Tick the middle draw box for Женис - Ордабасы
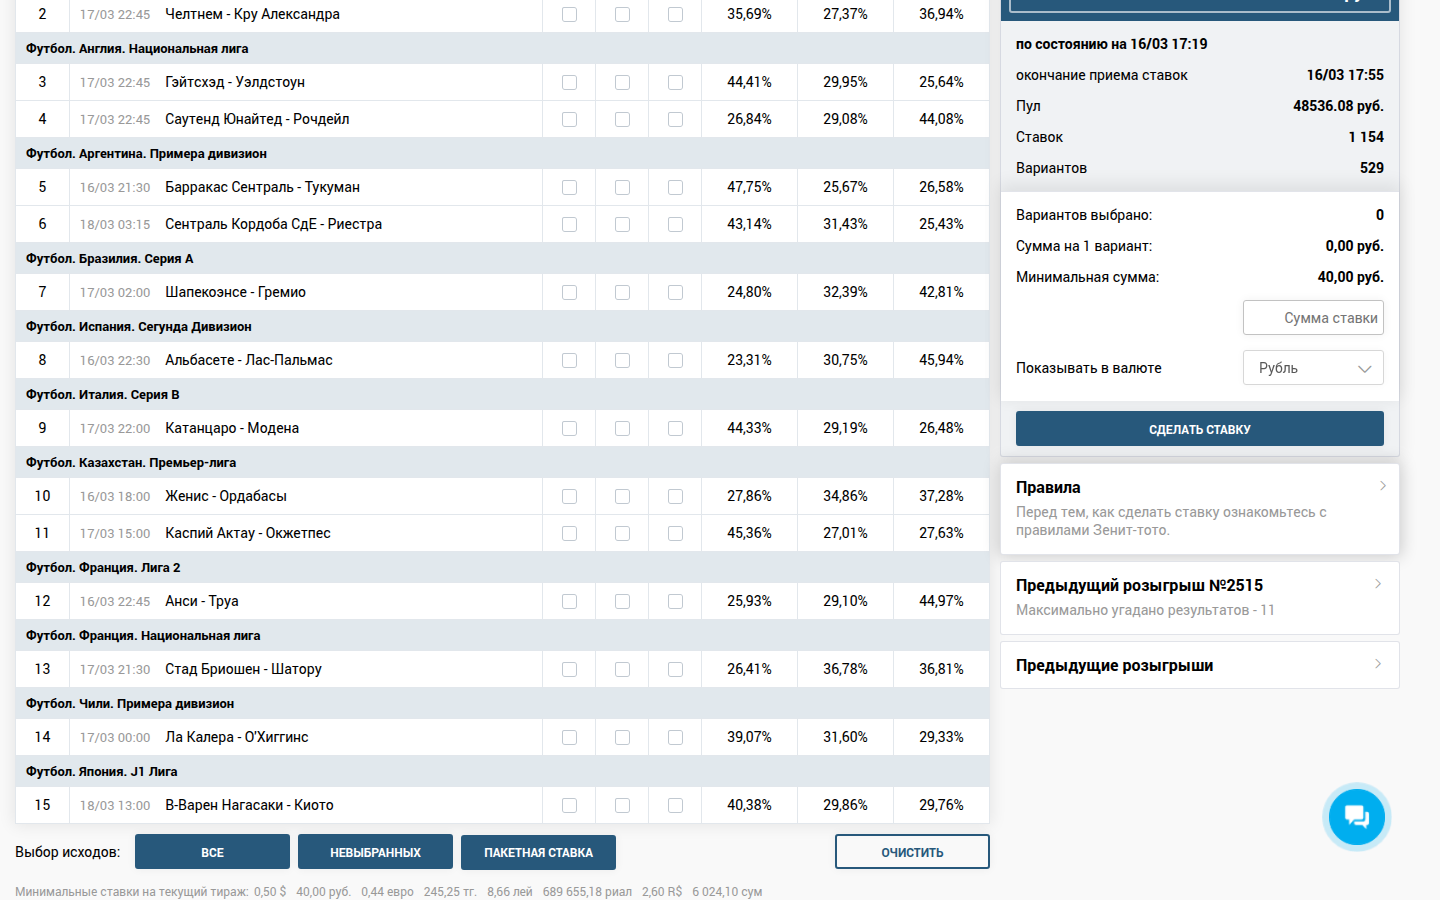 click(622, 496)
